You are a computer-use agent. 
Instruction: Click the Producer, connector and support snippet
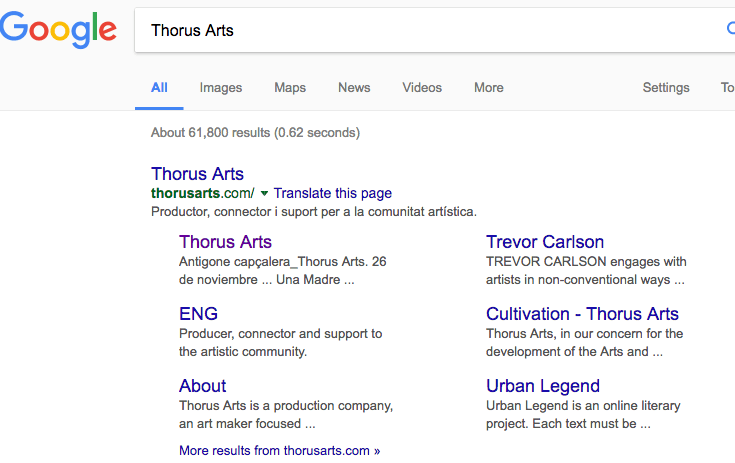point(280,343)
